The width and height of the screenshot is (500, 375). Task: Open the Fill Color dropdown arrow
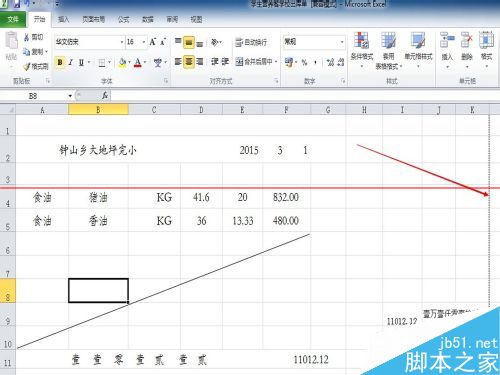129,62
